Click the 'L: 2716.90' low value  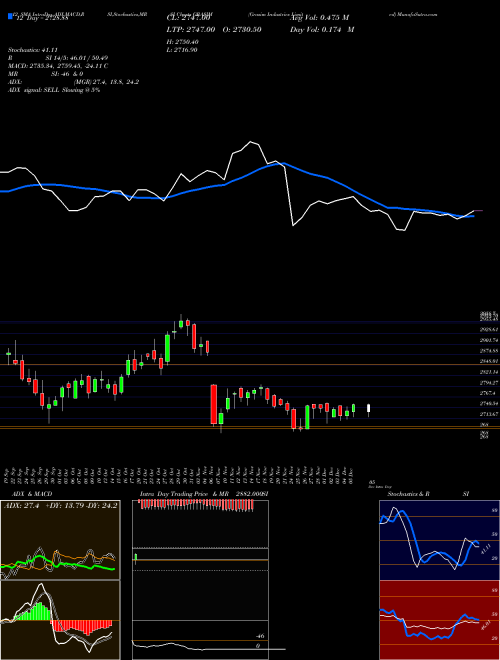[183, 50]
